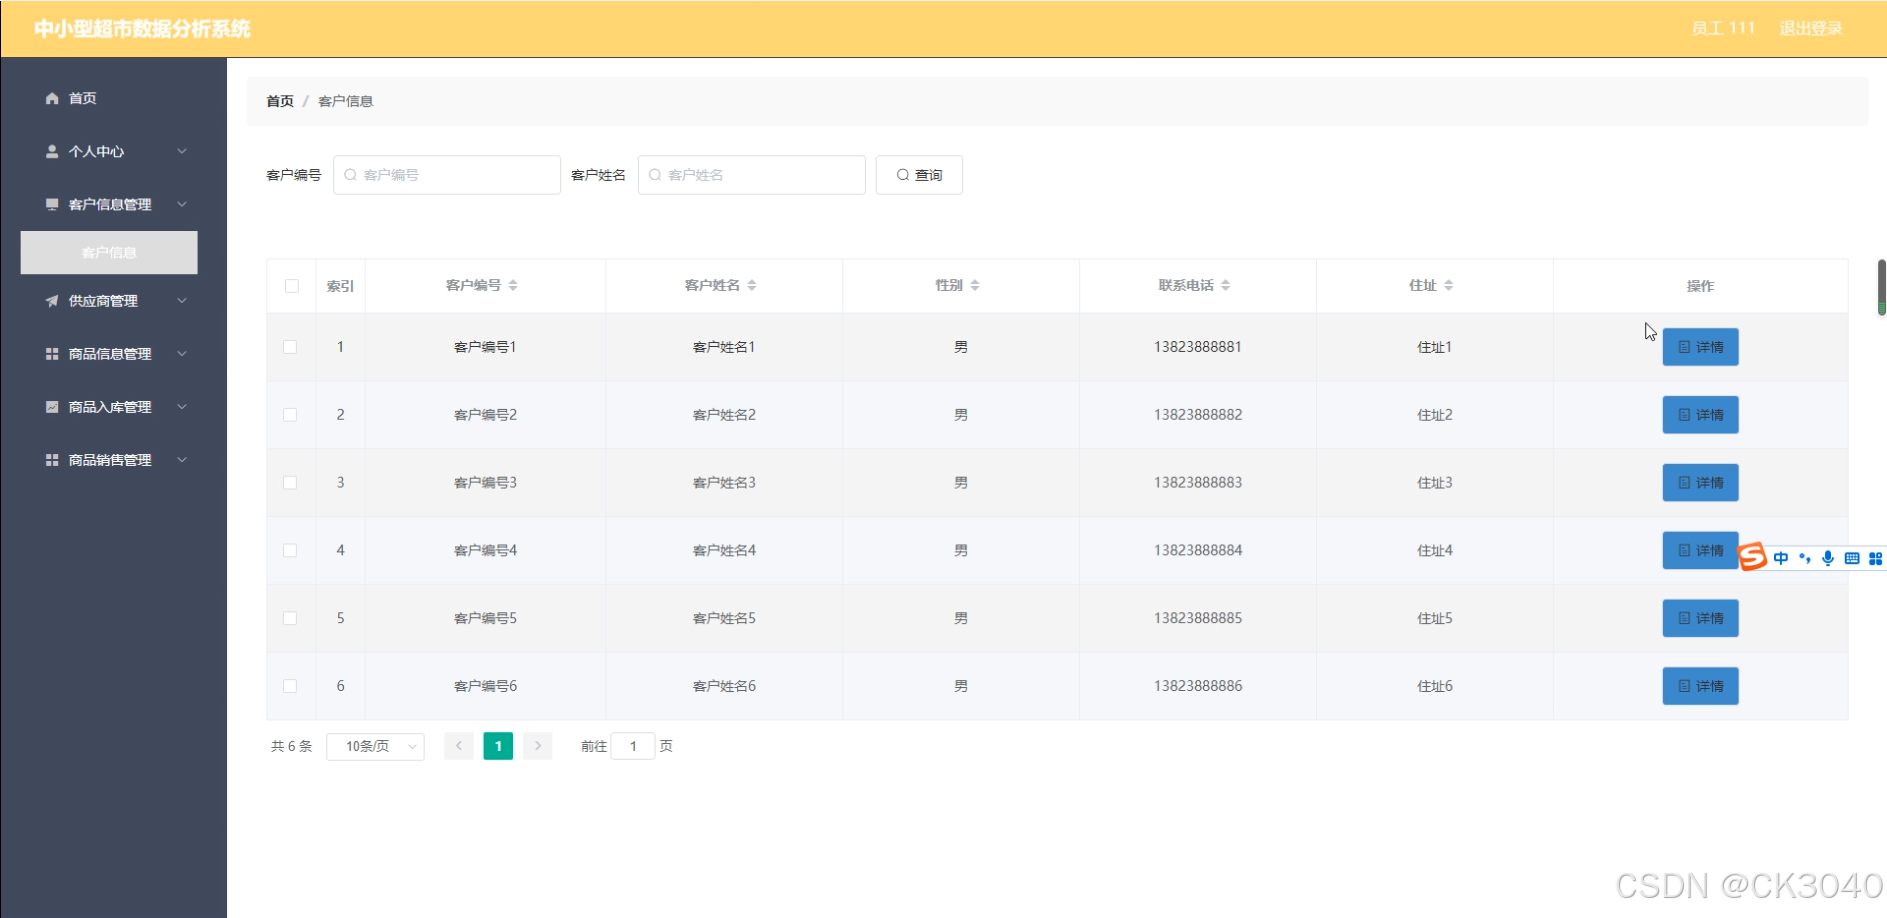
Task: Click the 住址5 address cell
Action: 1435,618
